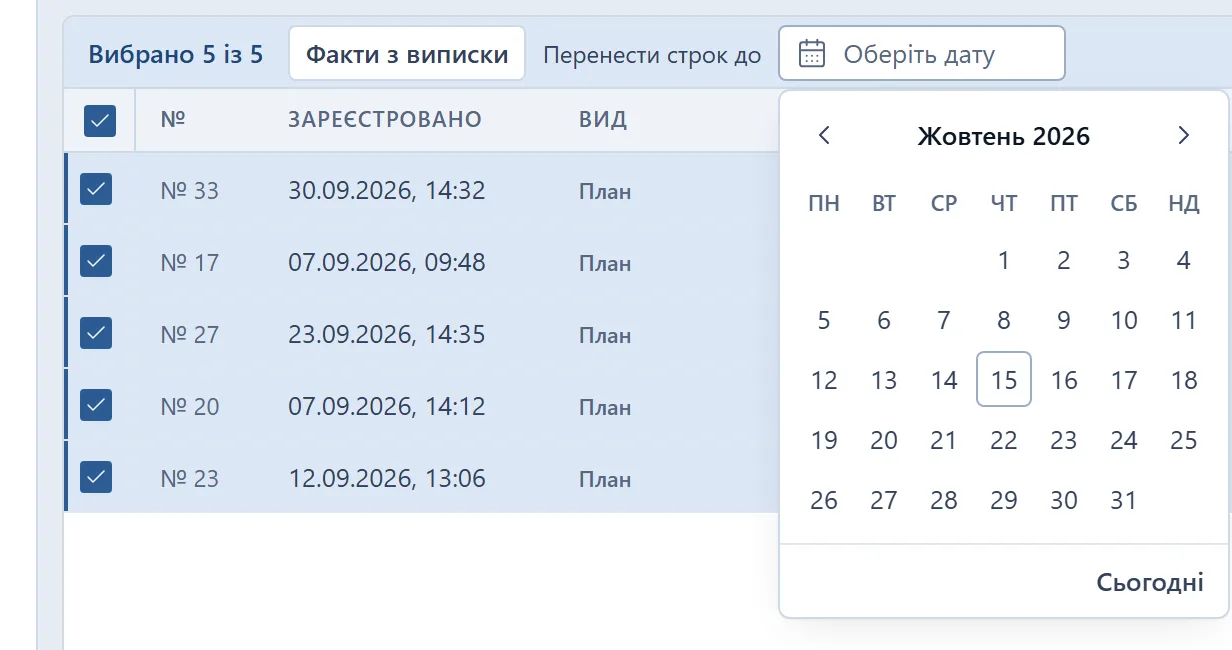Choose day 31 in the calendar
The width and height of the screenshot is (1232, 650).
pos(1124,500)
